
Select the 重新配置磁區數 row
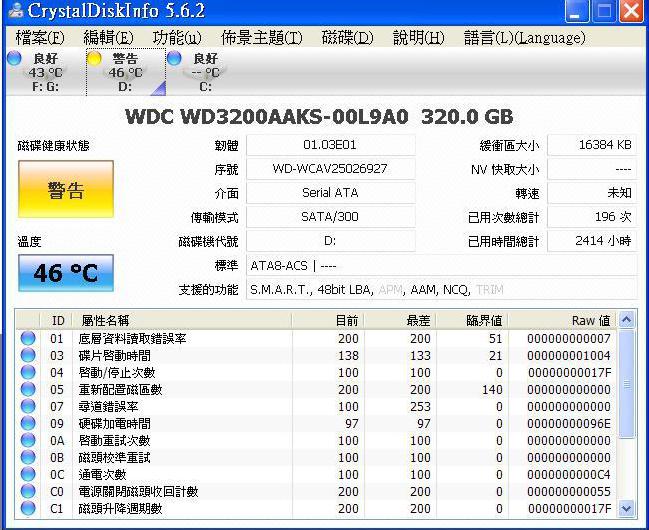[x=316, y=389]
